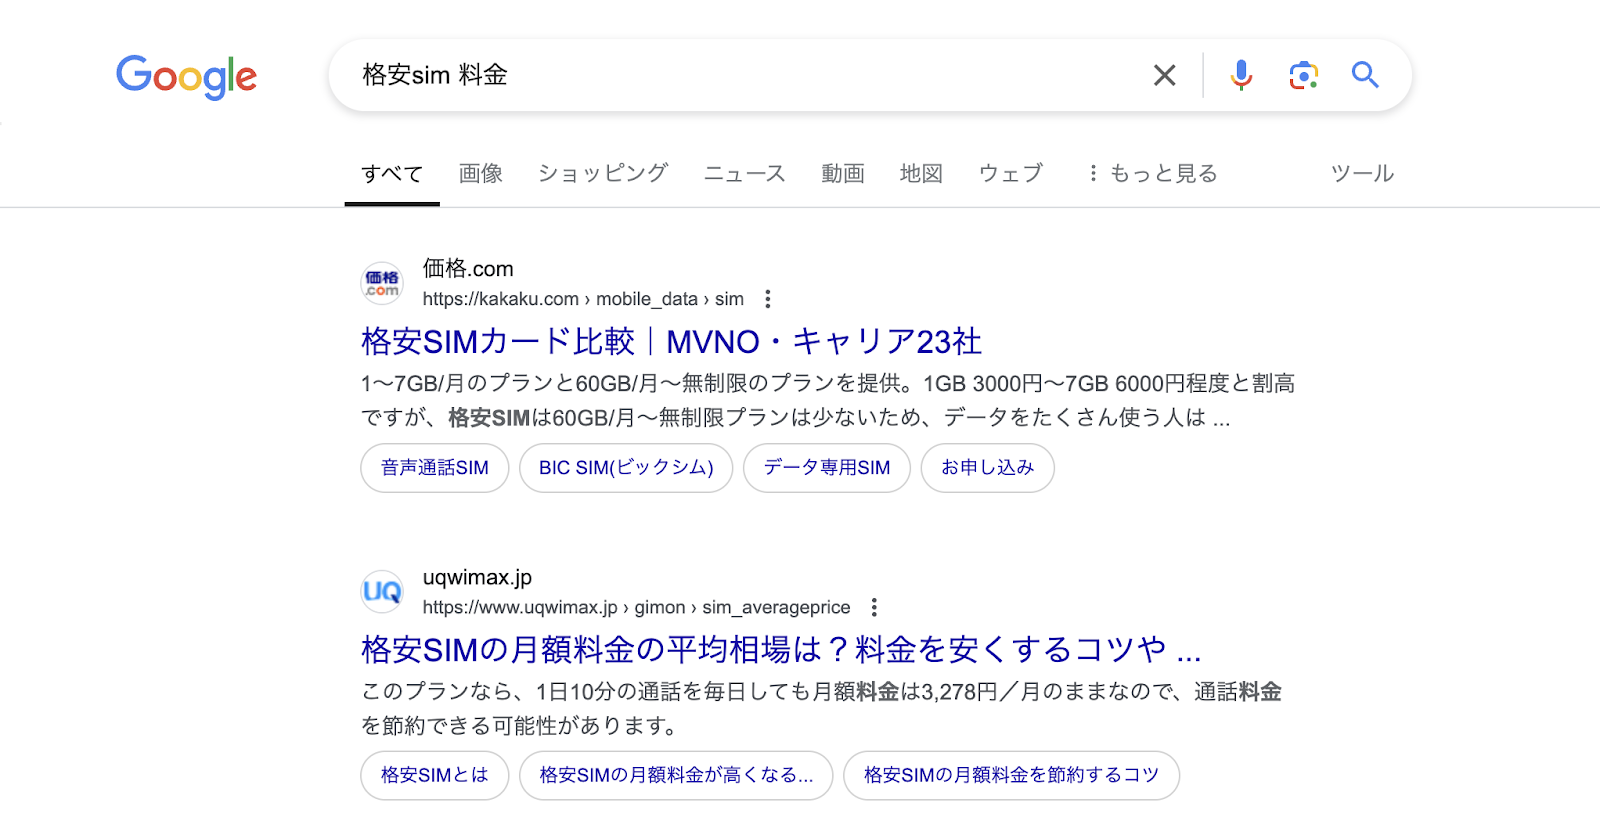
Task: Open the three-dot options for the uqwimax.jp result
Action: click(x=874, y=607)
